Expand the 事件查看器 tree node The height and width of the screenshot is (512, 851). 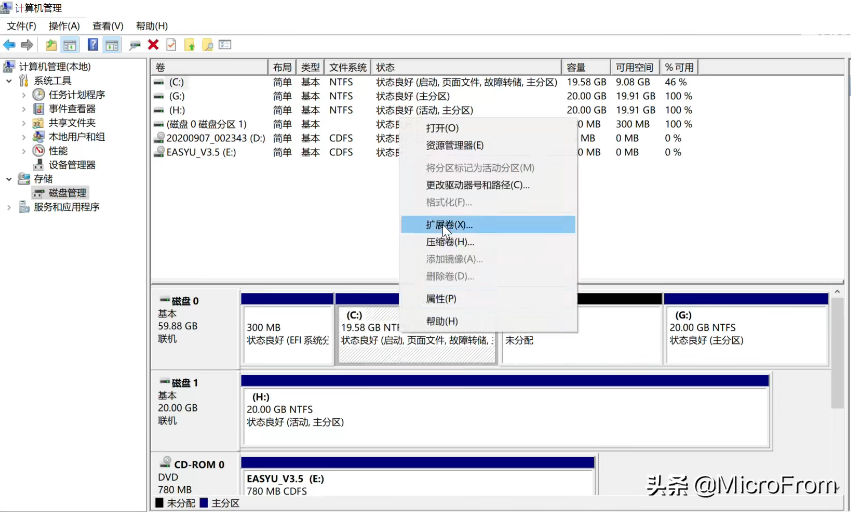tap(23, 109)
